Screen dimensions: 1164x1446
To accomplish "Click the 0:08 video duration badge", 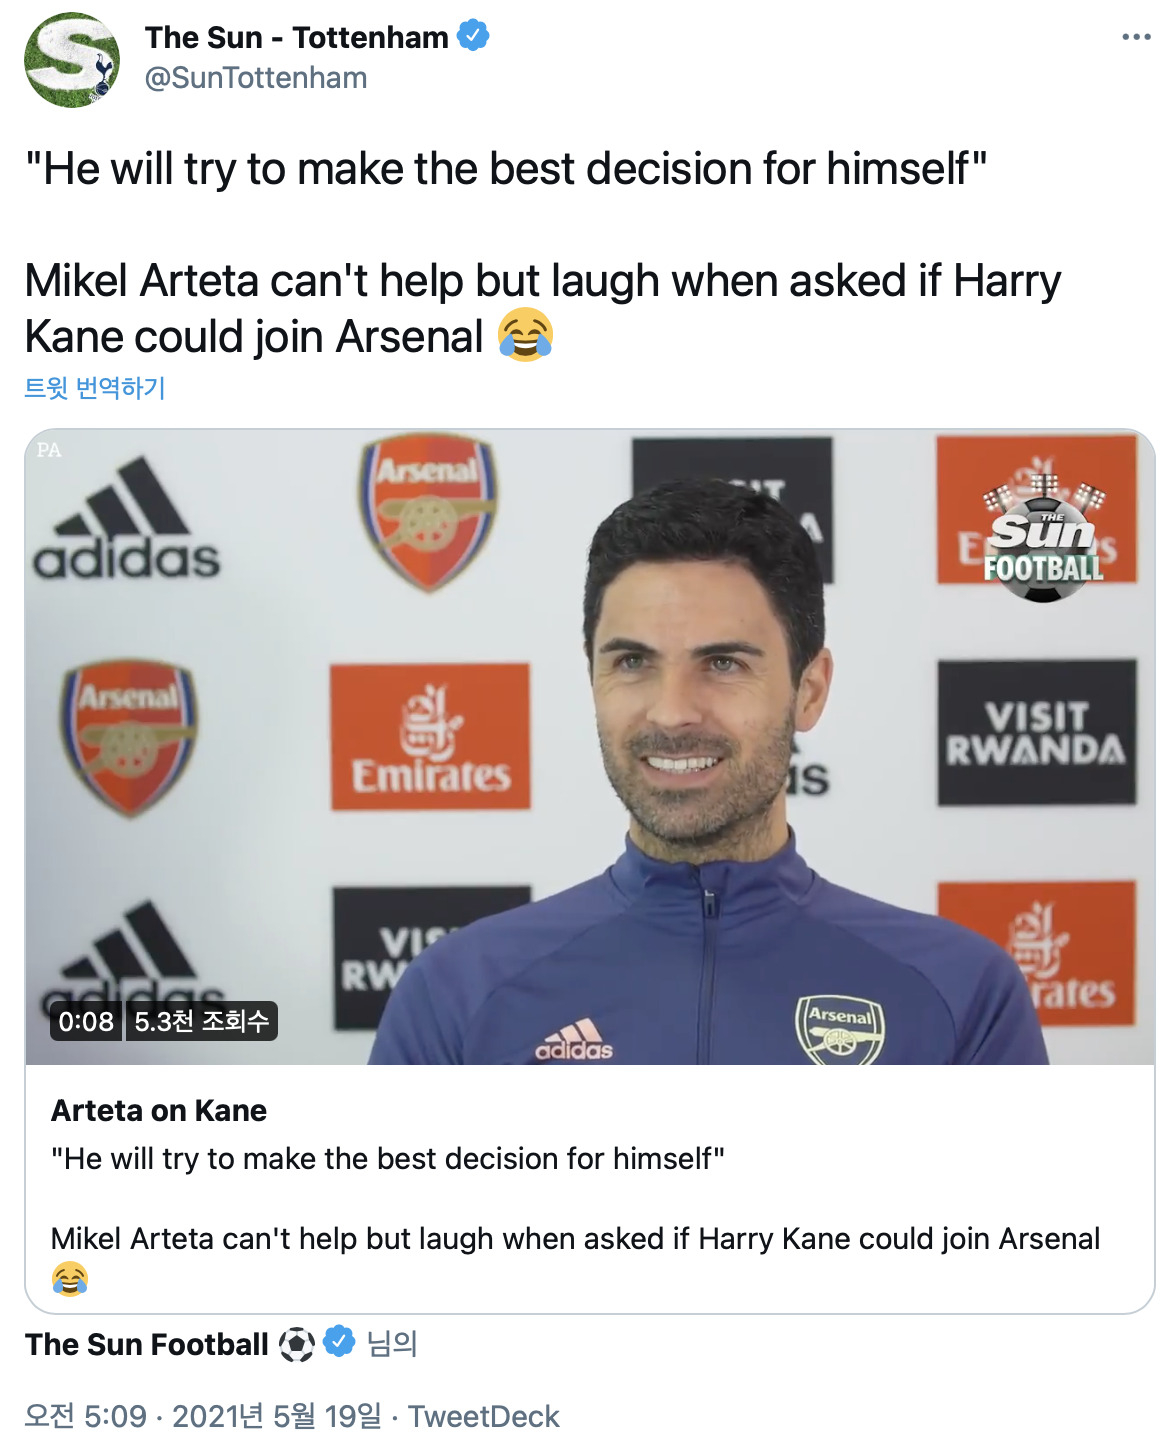I will [86, 1021].
